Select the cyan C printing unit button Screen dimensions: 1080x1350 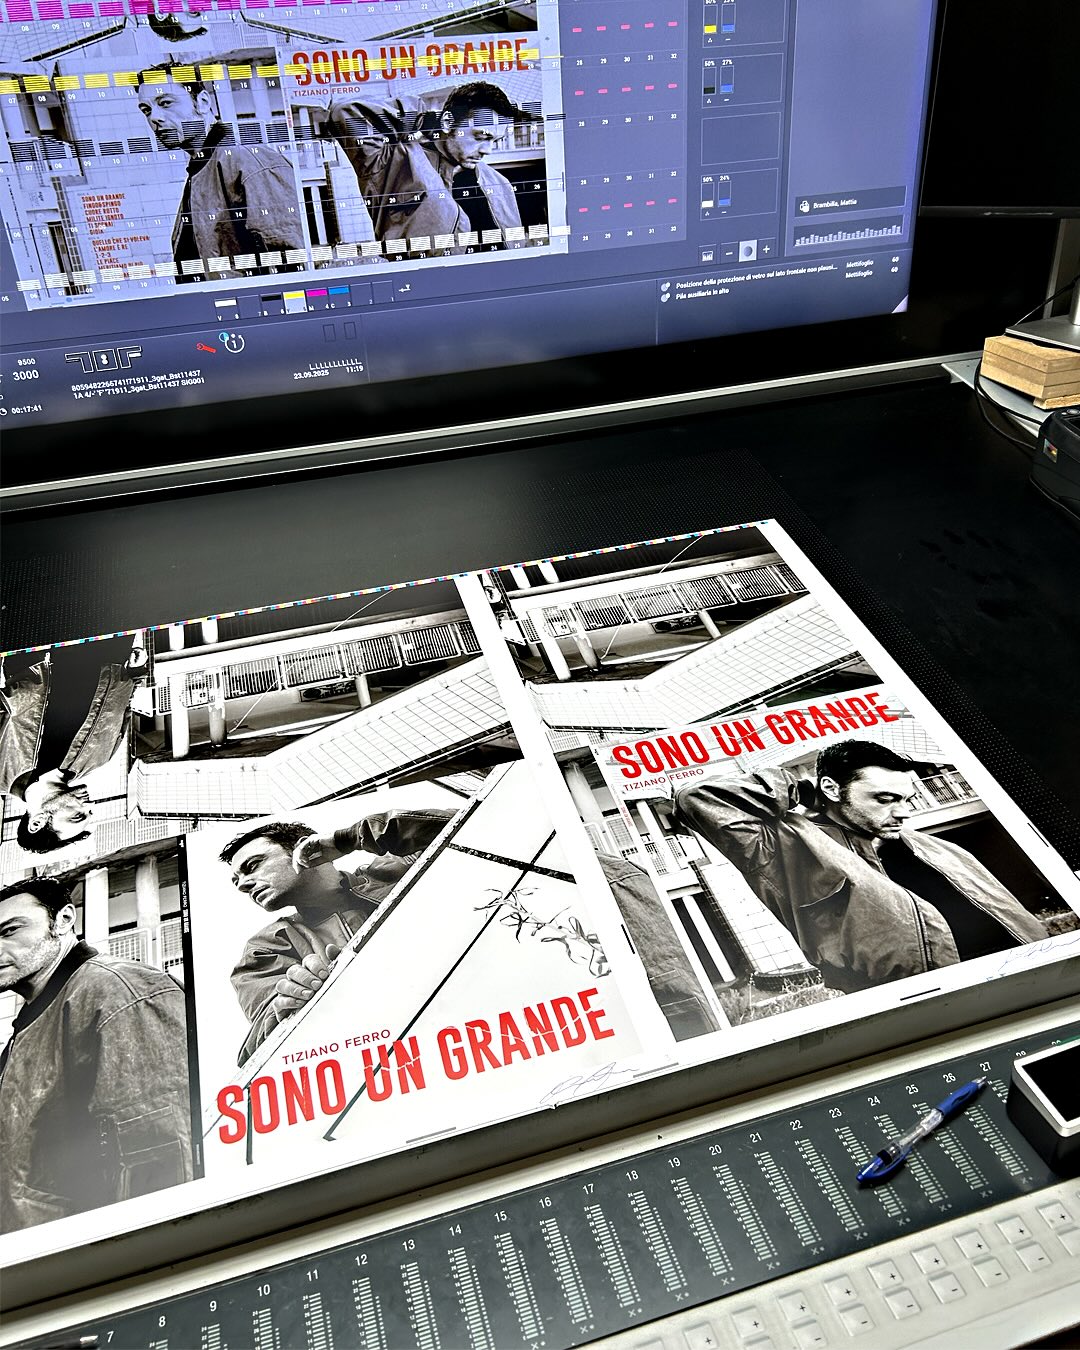pyautogui.click(x=339, y=298)
